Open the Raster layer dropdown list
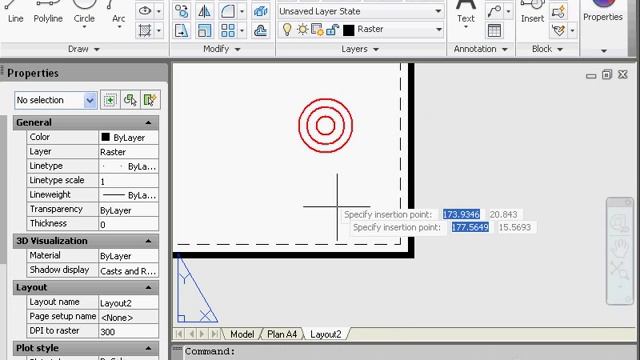This screenshot has width=640, height=360. tap(439, 29)
